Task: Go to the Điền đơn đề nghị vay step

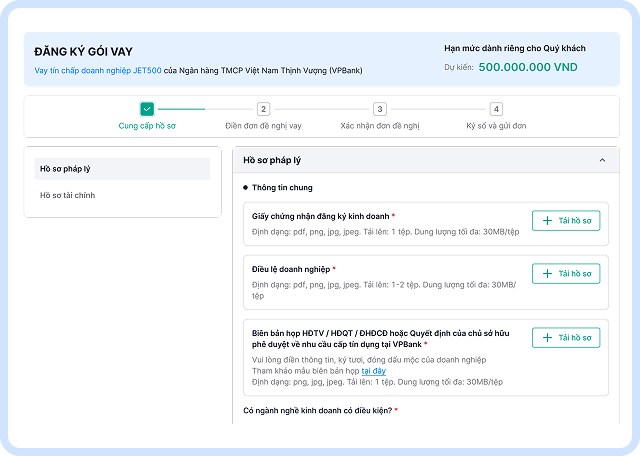Action: (263, 126)
